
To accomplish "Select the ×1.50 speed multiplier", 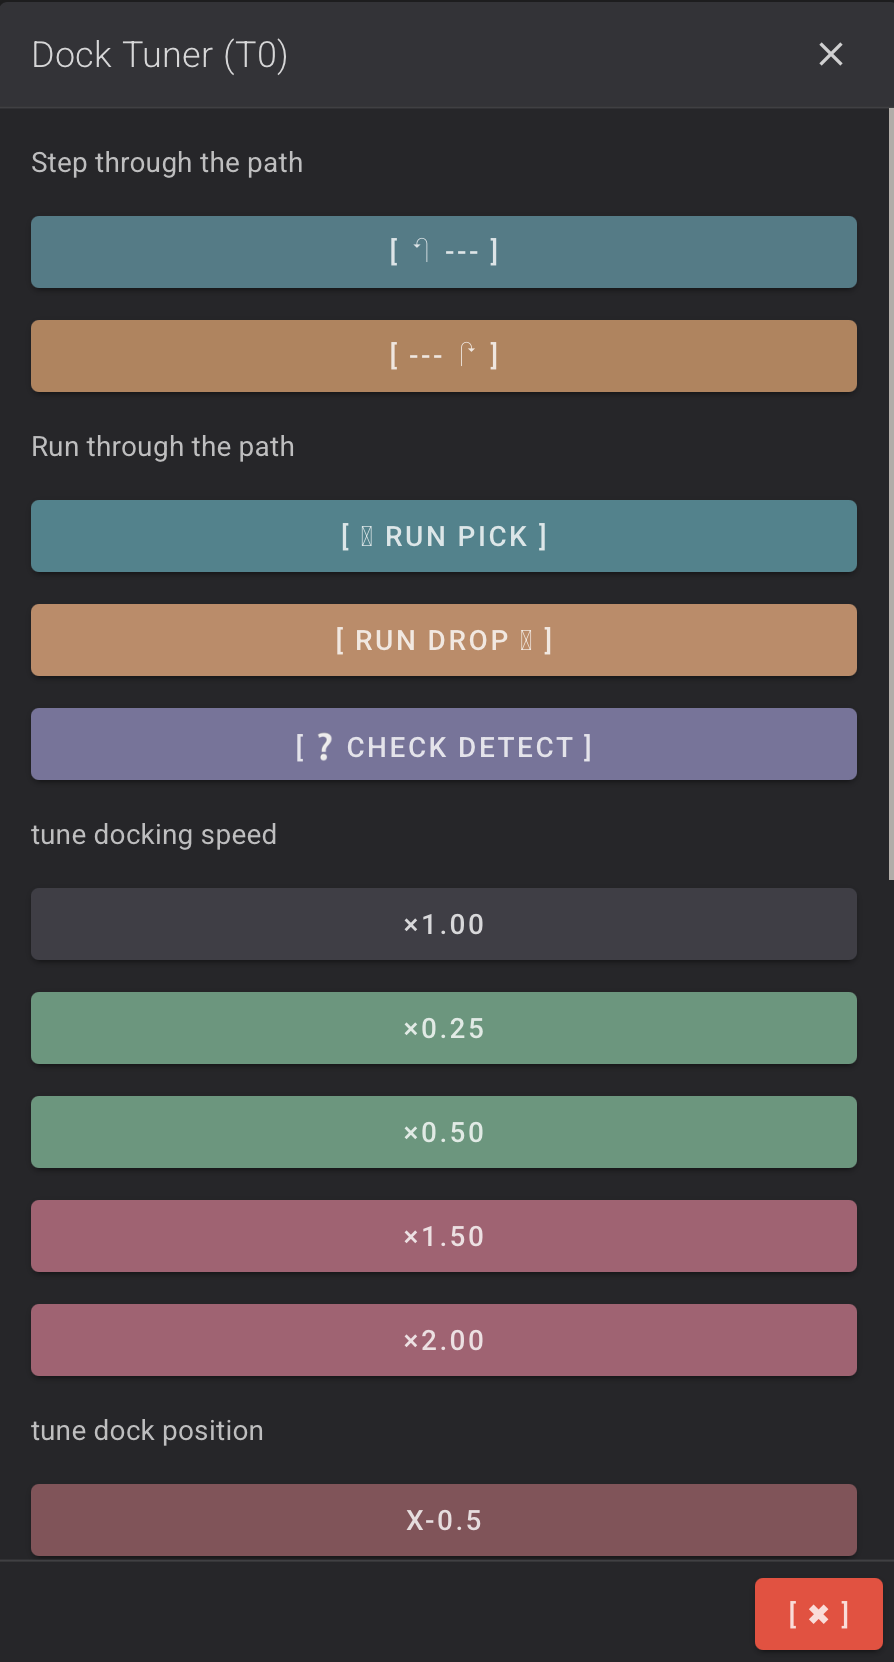I will 444,1236.
